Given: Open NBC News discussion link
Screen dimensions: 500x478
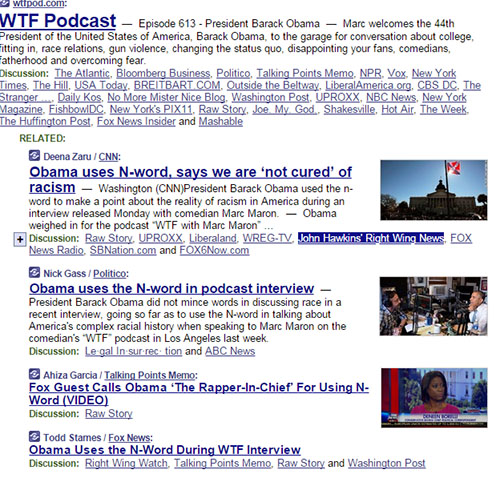Looking at the screenshot, I should tap(391, 97).
